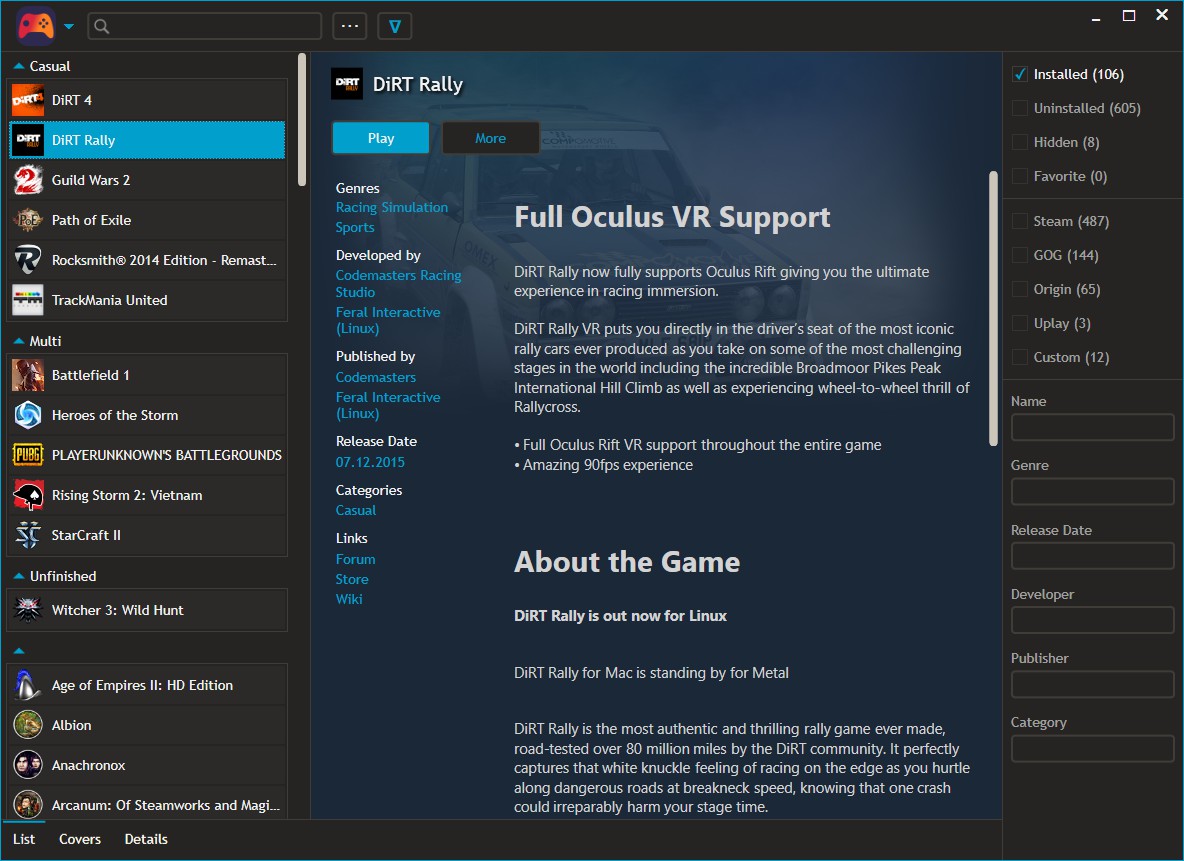Click the Albion game icon

28,725
